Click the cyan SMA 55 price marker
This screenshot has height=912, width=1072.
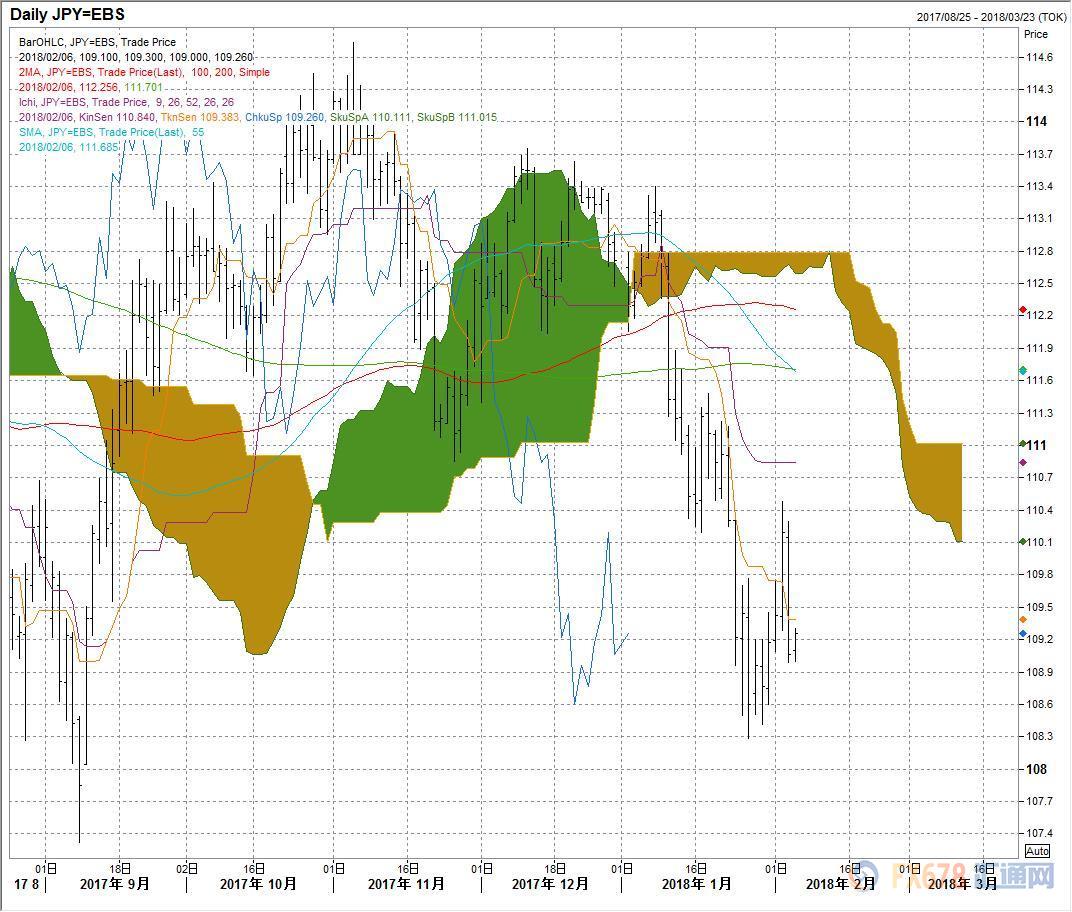tap(1022, 371)
